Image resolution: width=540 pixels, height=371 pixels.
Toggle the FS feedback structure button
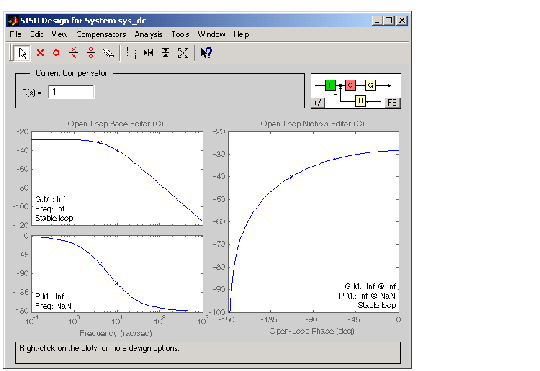click(393, 103)
